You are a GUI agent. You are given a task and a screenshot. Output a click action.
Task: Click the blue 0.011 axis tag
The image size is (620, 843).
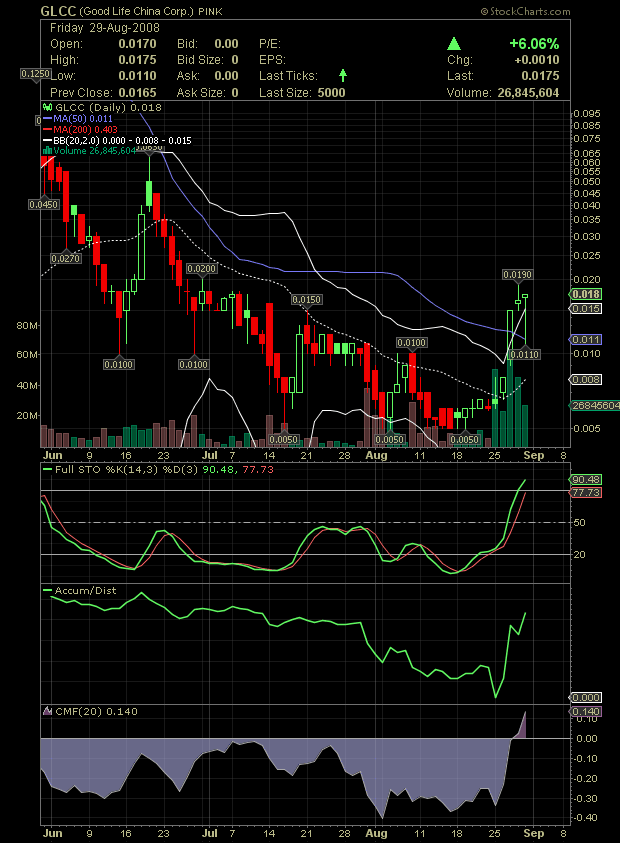pos(586,339)
